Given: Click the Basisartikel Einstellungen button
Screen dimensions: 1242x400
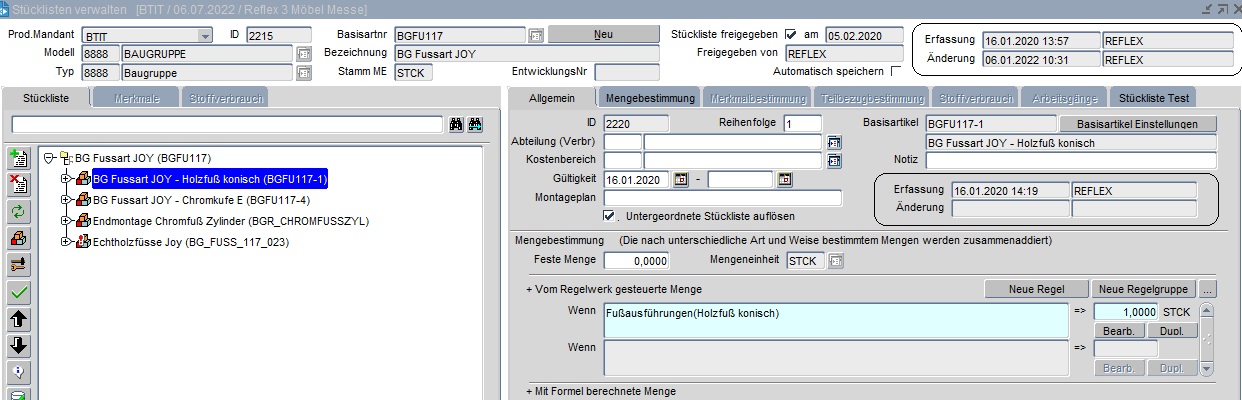Looking at the screenshot, I should point(1137,124).
